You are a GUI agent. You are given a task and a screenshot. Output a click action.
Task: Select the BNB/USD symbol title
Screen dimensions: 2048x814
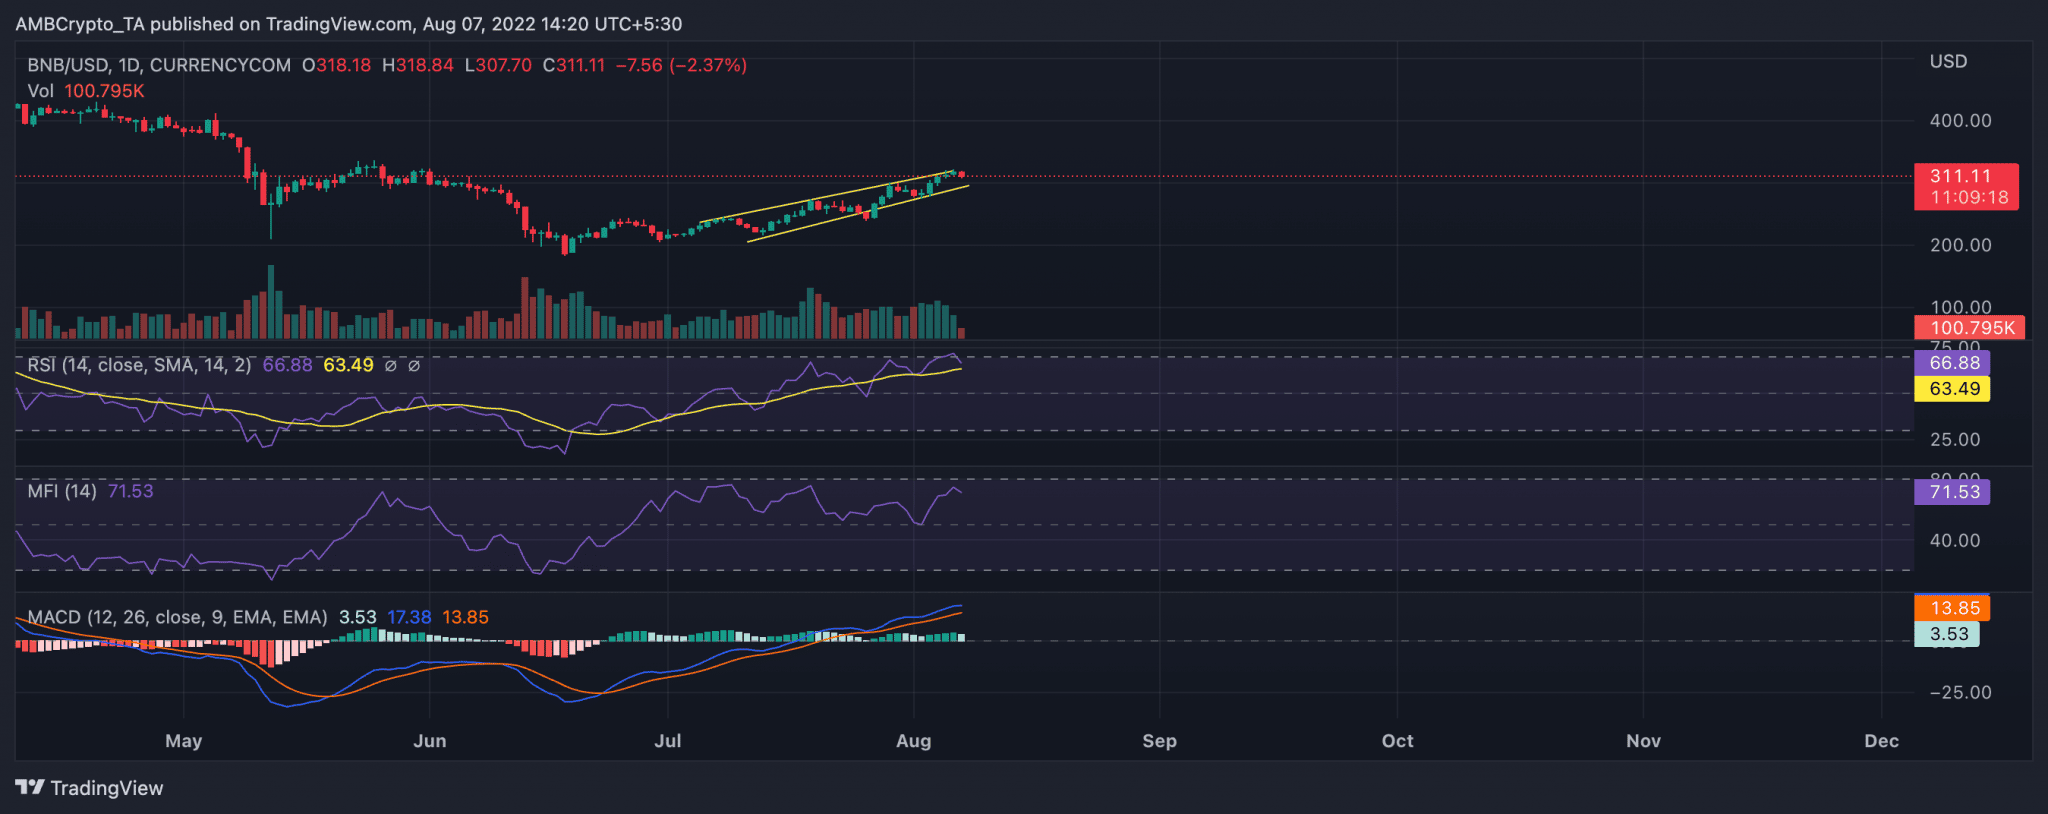click(x=159, y=65)
